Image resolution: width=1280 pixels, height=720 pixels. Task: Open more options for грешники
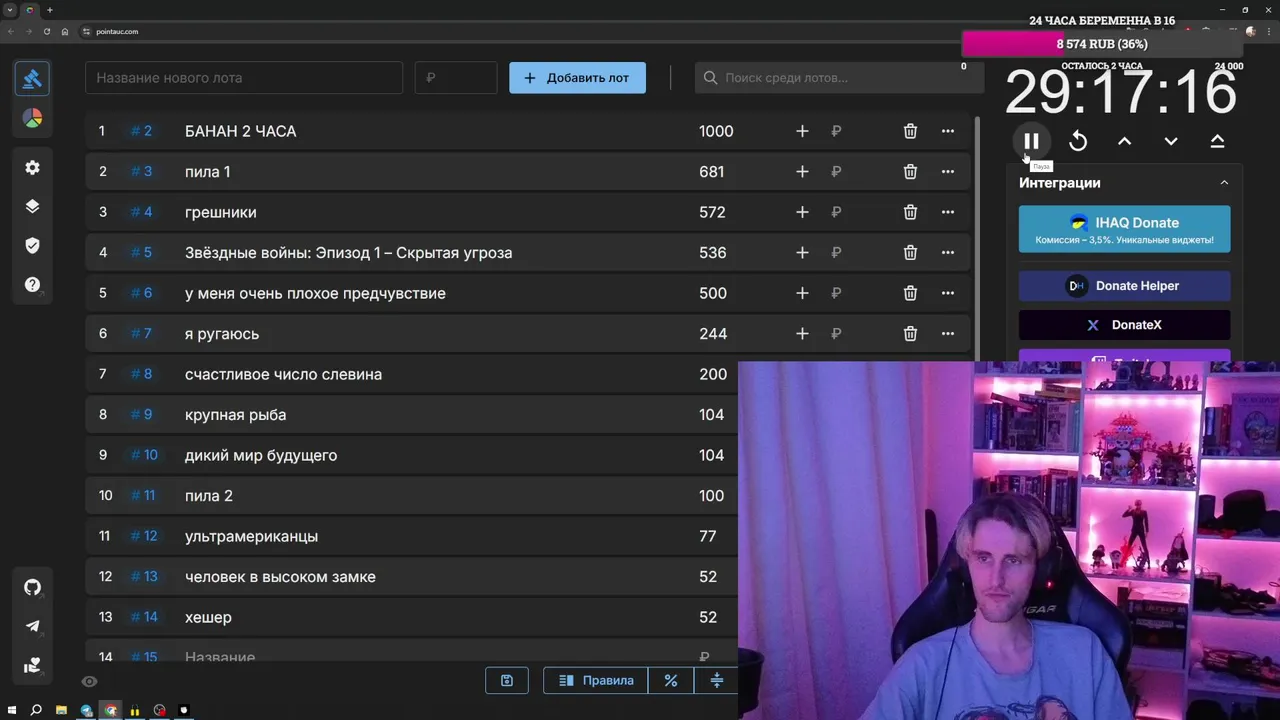pos(948,212)
